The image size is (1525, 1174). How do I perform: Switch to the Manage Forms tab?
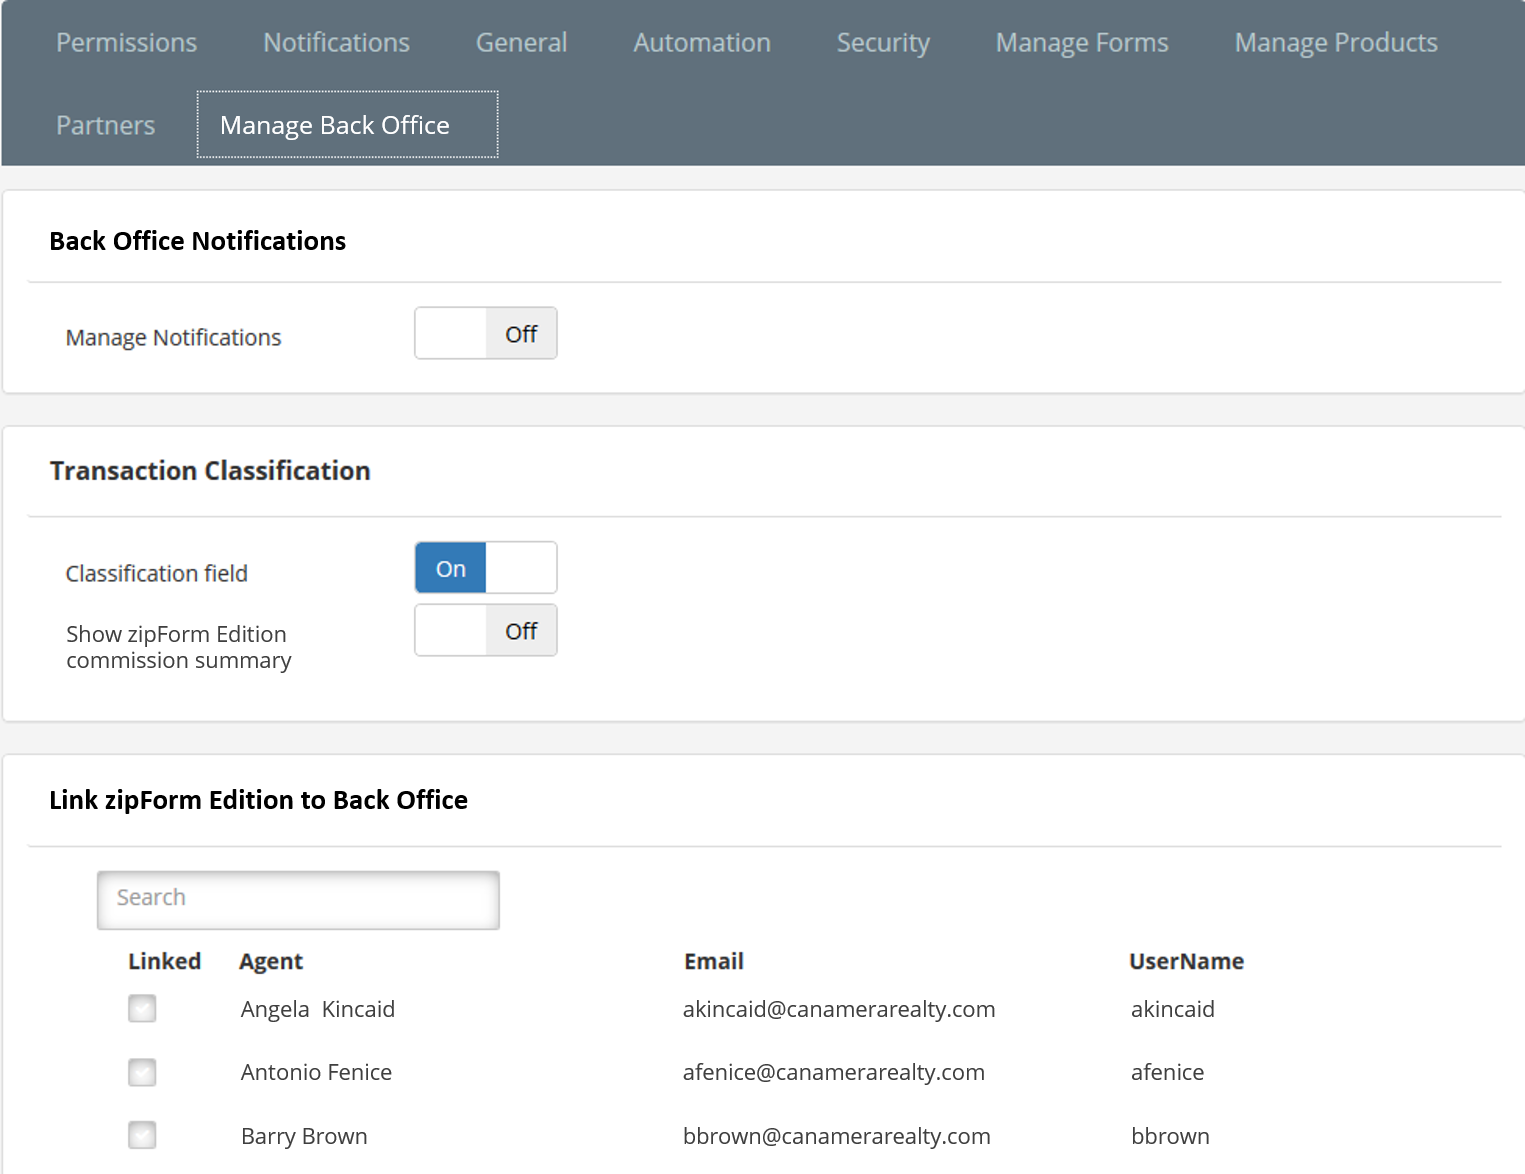tap(1081, 42)
